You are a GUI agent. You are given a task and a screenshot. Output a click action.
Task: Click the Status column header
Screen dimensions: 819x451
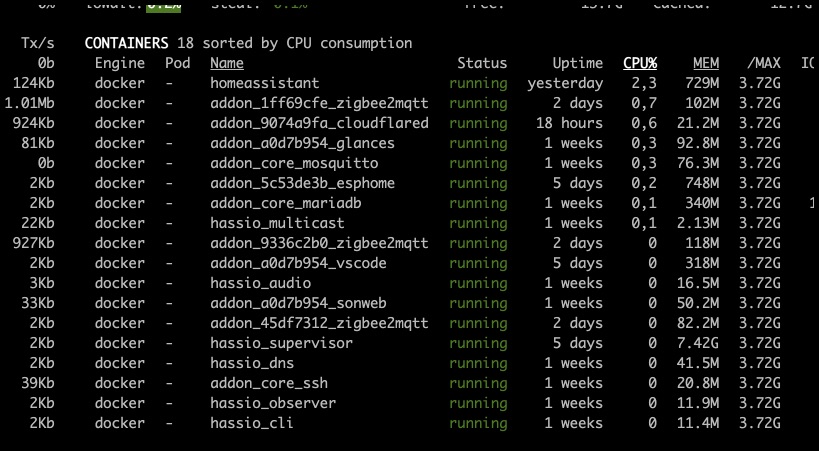coord(482,63)
